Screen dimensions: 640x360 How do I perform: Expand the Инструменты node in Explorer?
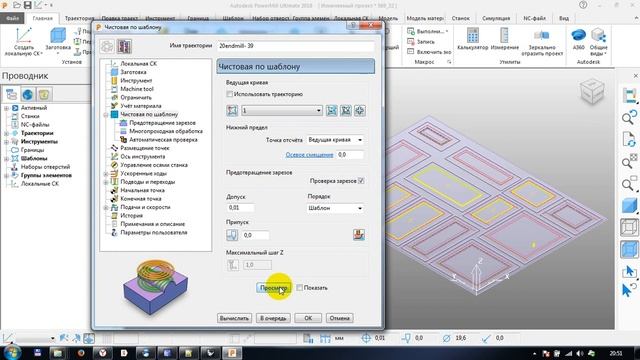[x=7, y=142]
